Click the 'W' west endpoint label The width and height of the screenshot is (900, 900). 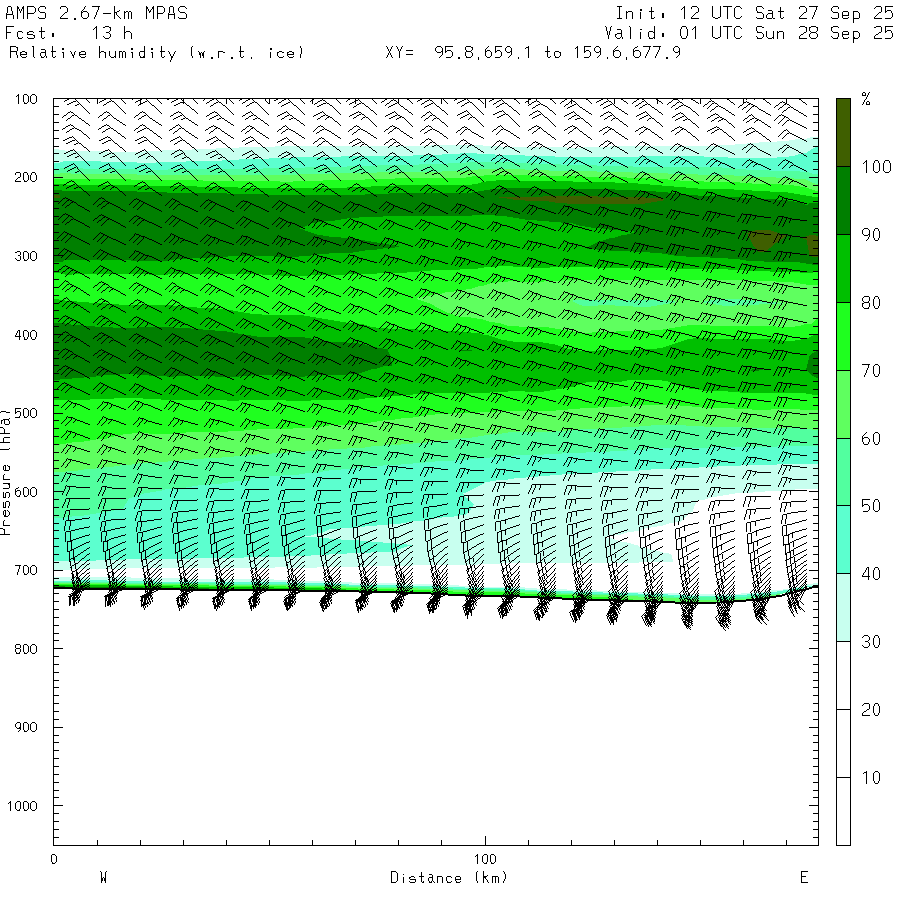tap(104, 878)
